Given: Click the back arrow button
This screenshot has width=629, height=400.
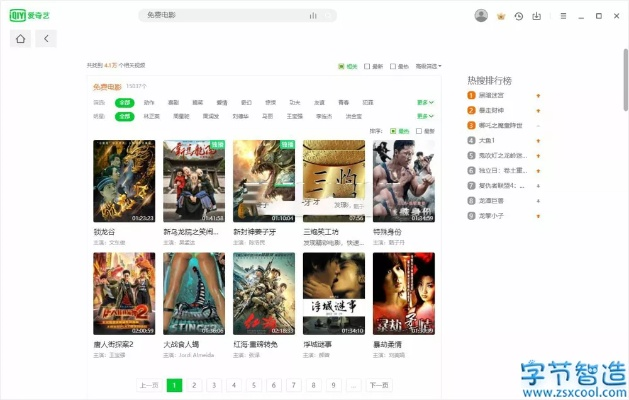Looking at the screenshot, I should 46,39.
